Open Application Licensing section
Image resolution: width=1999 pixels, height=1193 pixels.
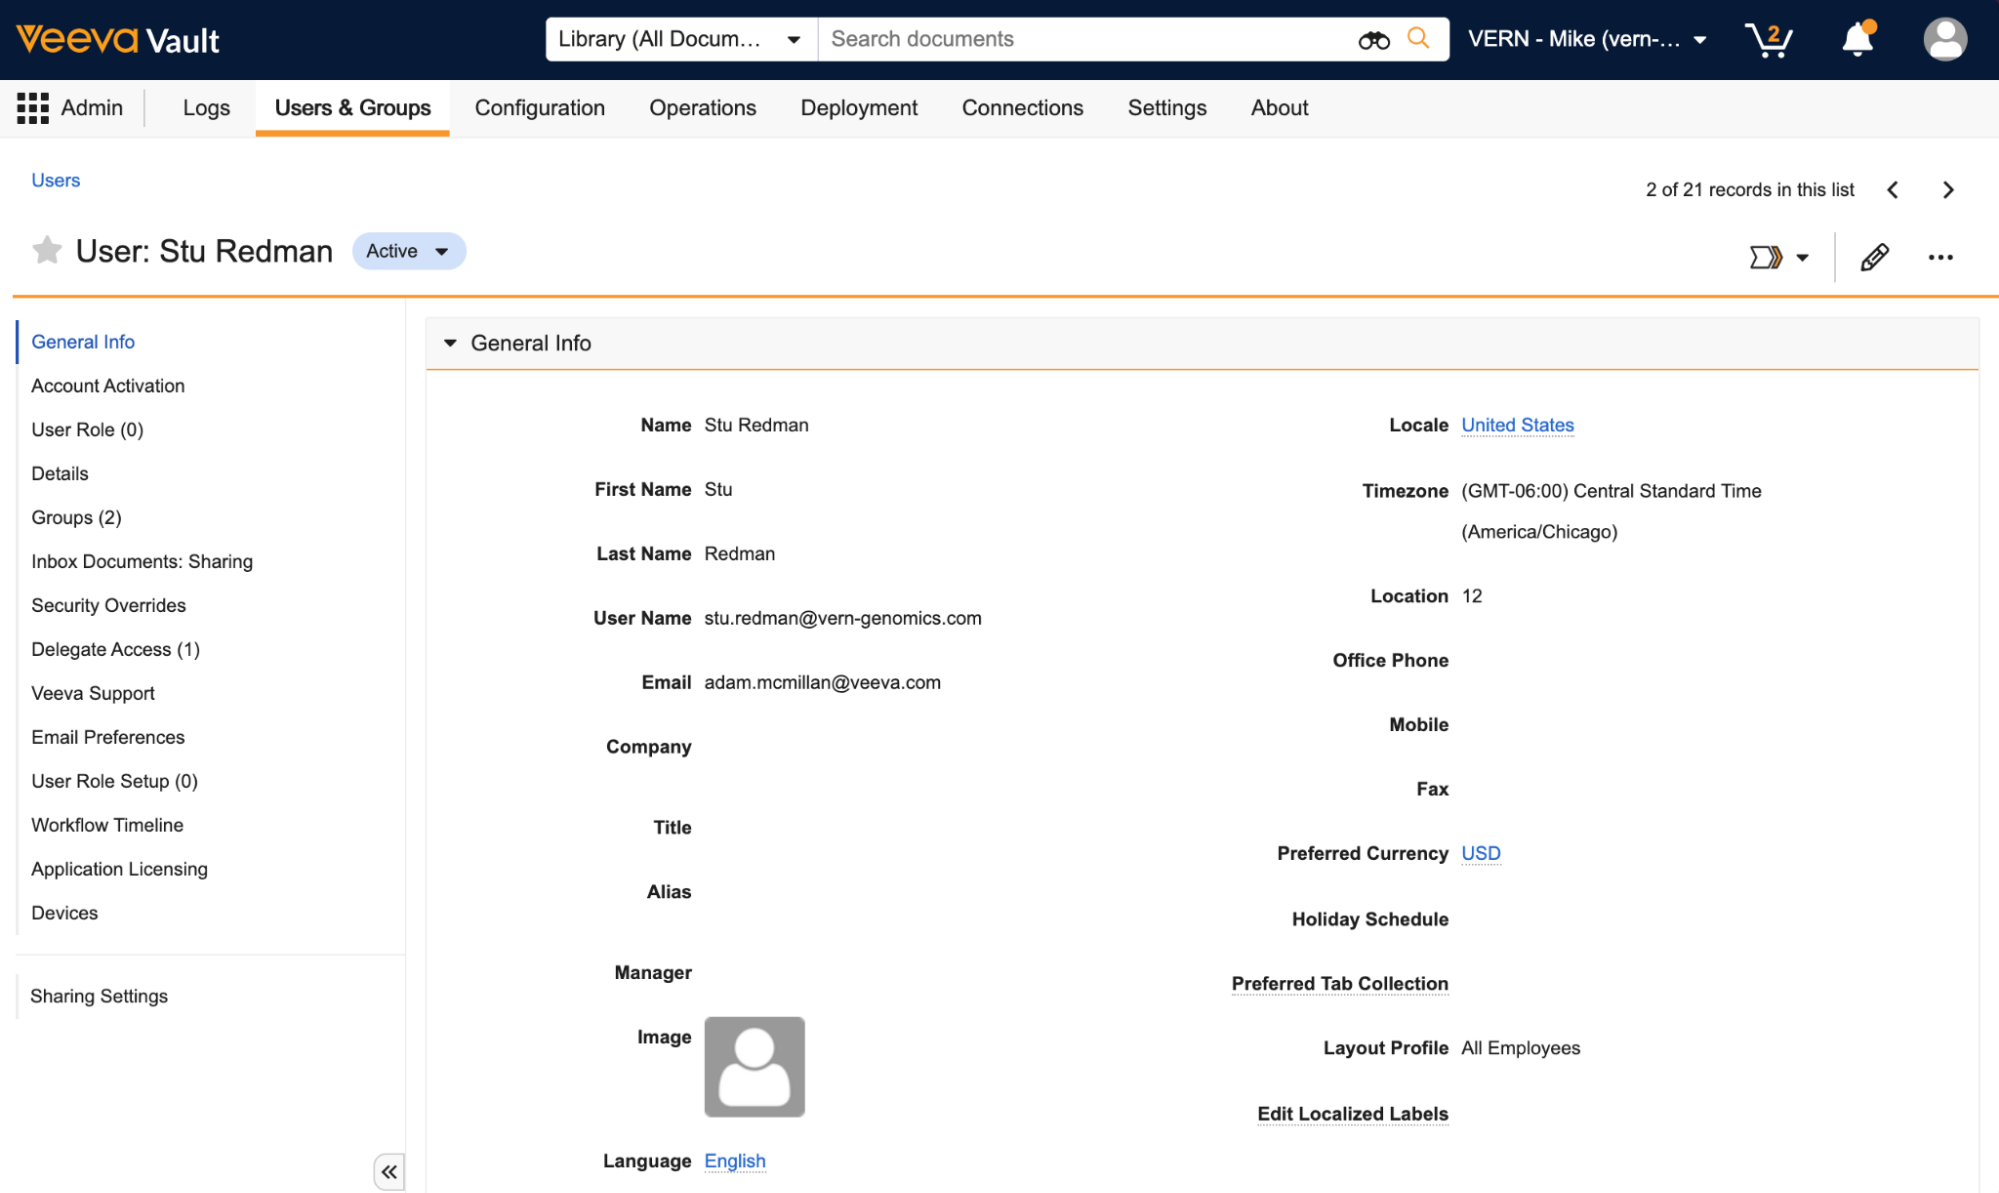pos(119,870)
